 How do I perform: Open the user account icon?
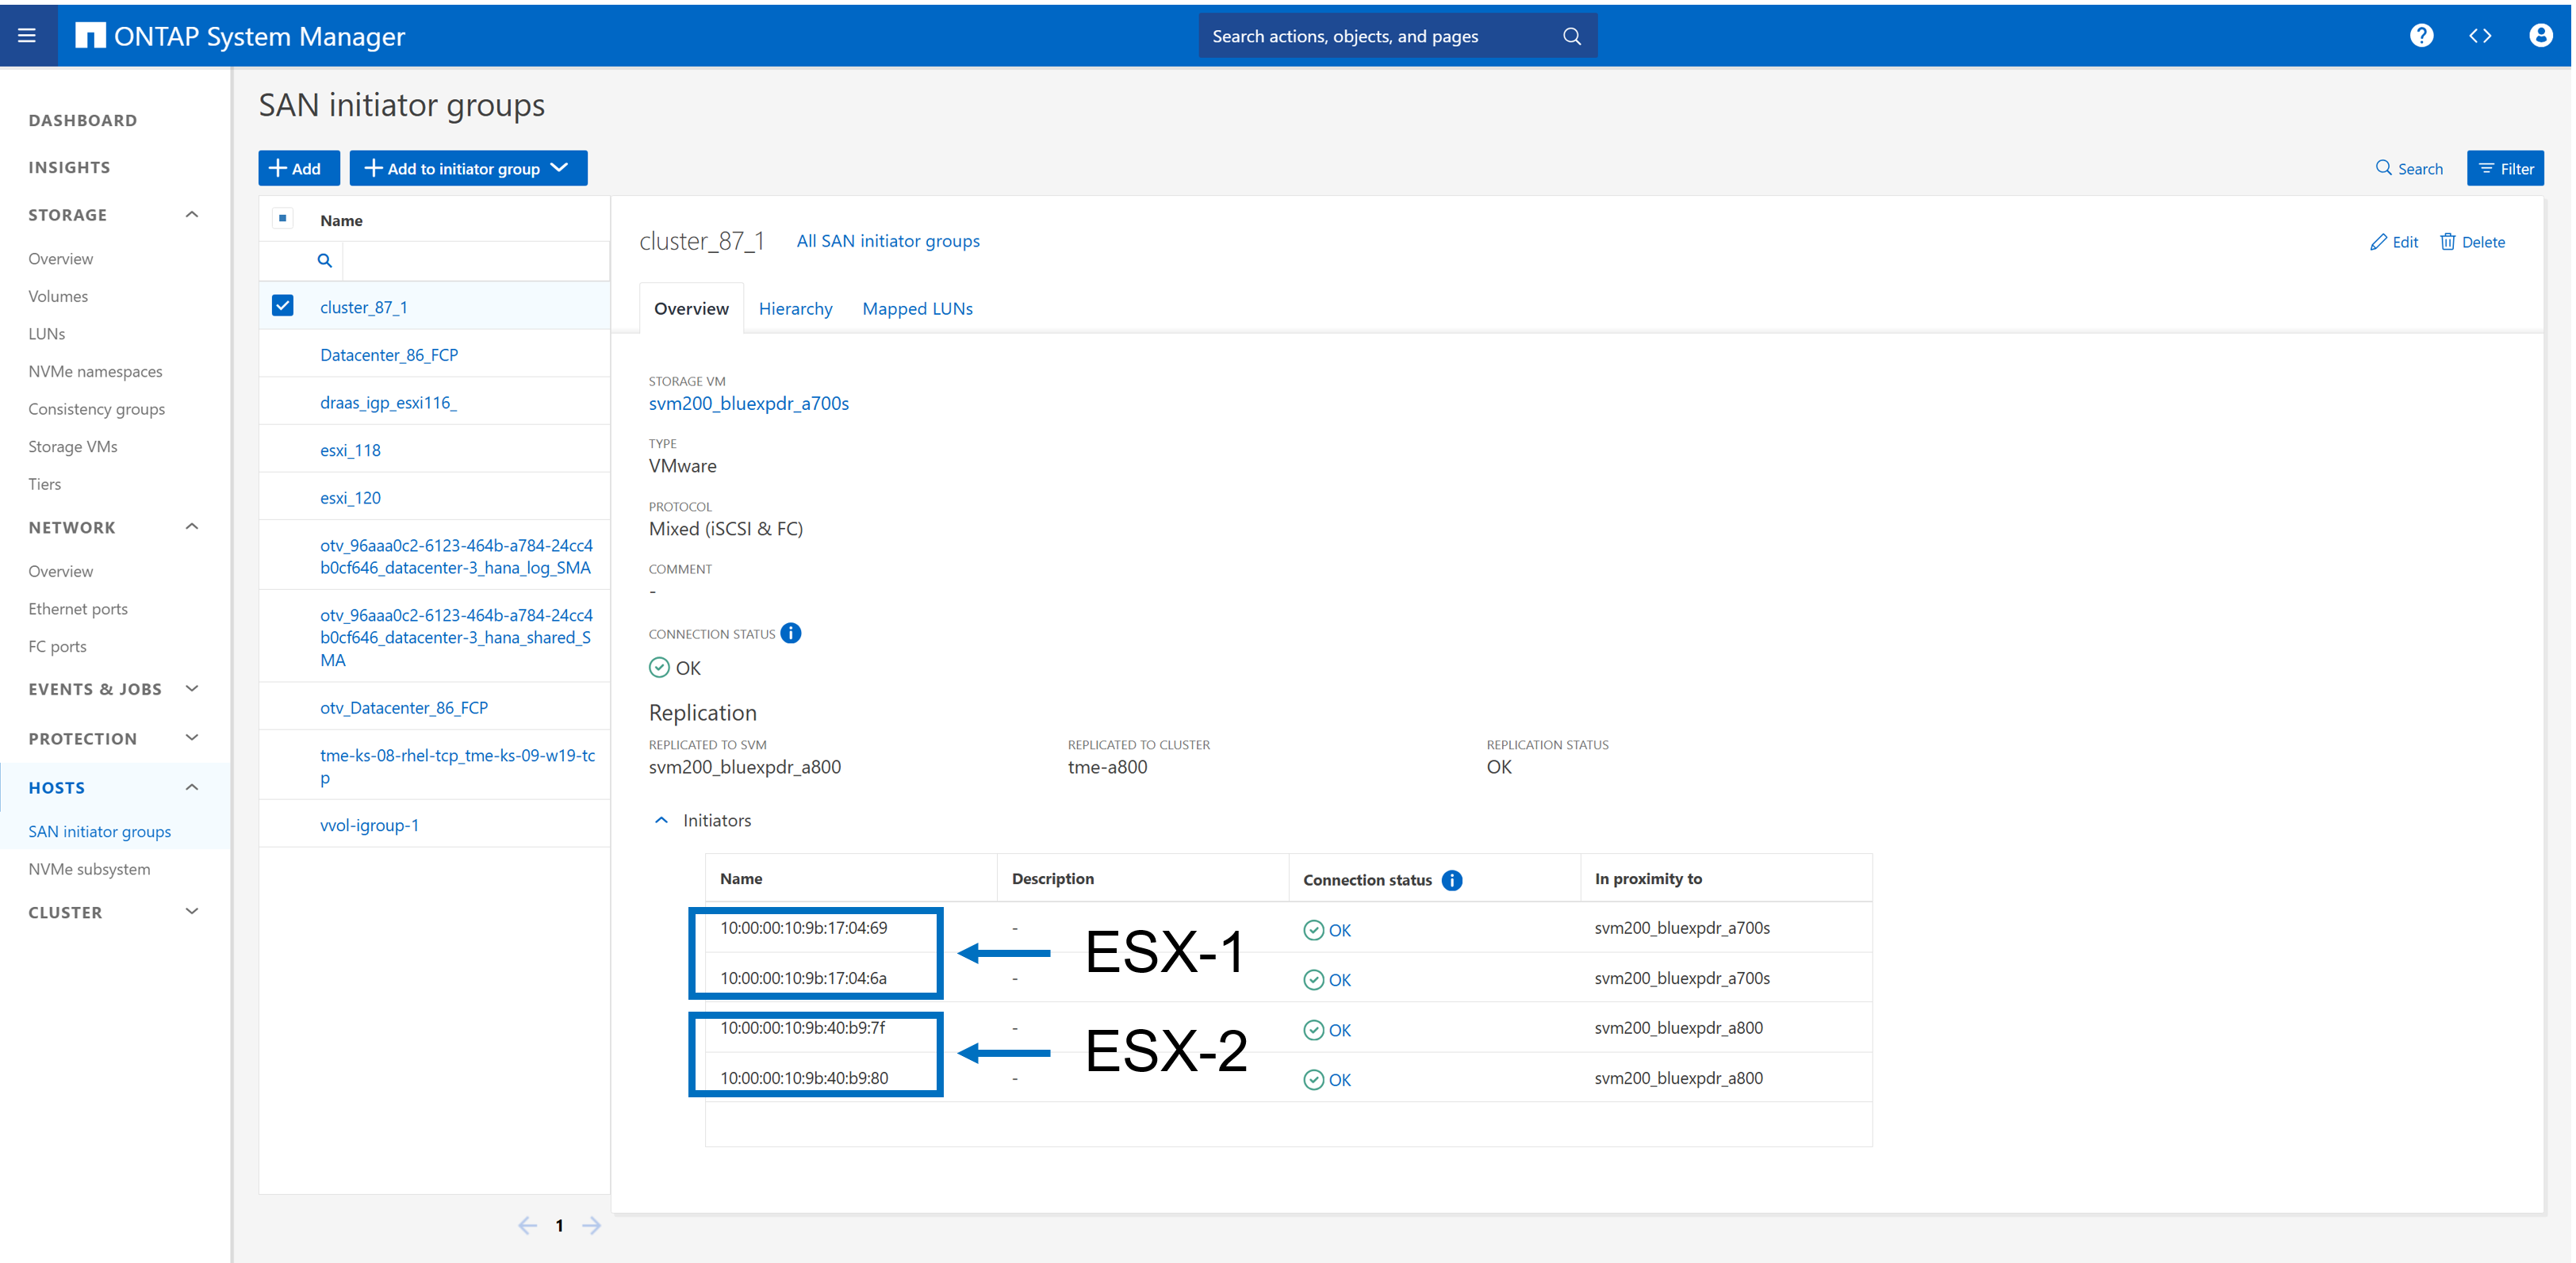pyautogui.click(x=2540, y=36)
